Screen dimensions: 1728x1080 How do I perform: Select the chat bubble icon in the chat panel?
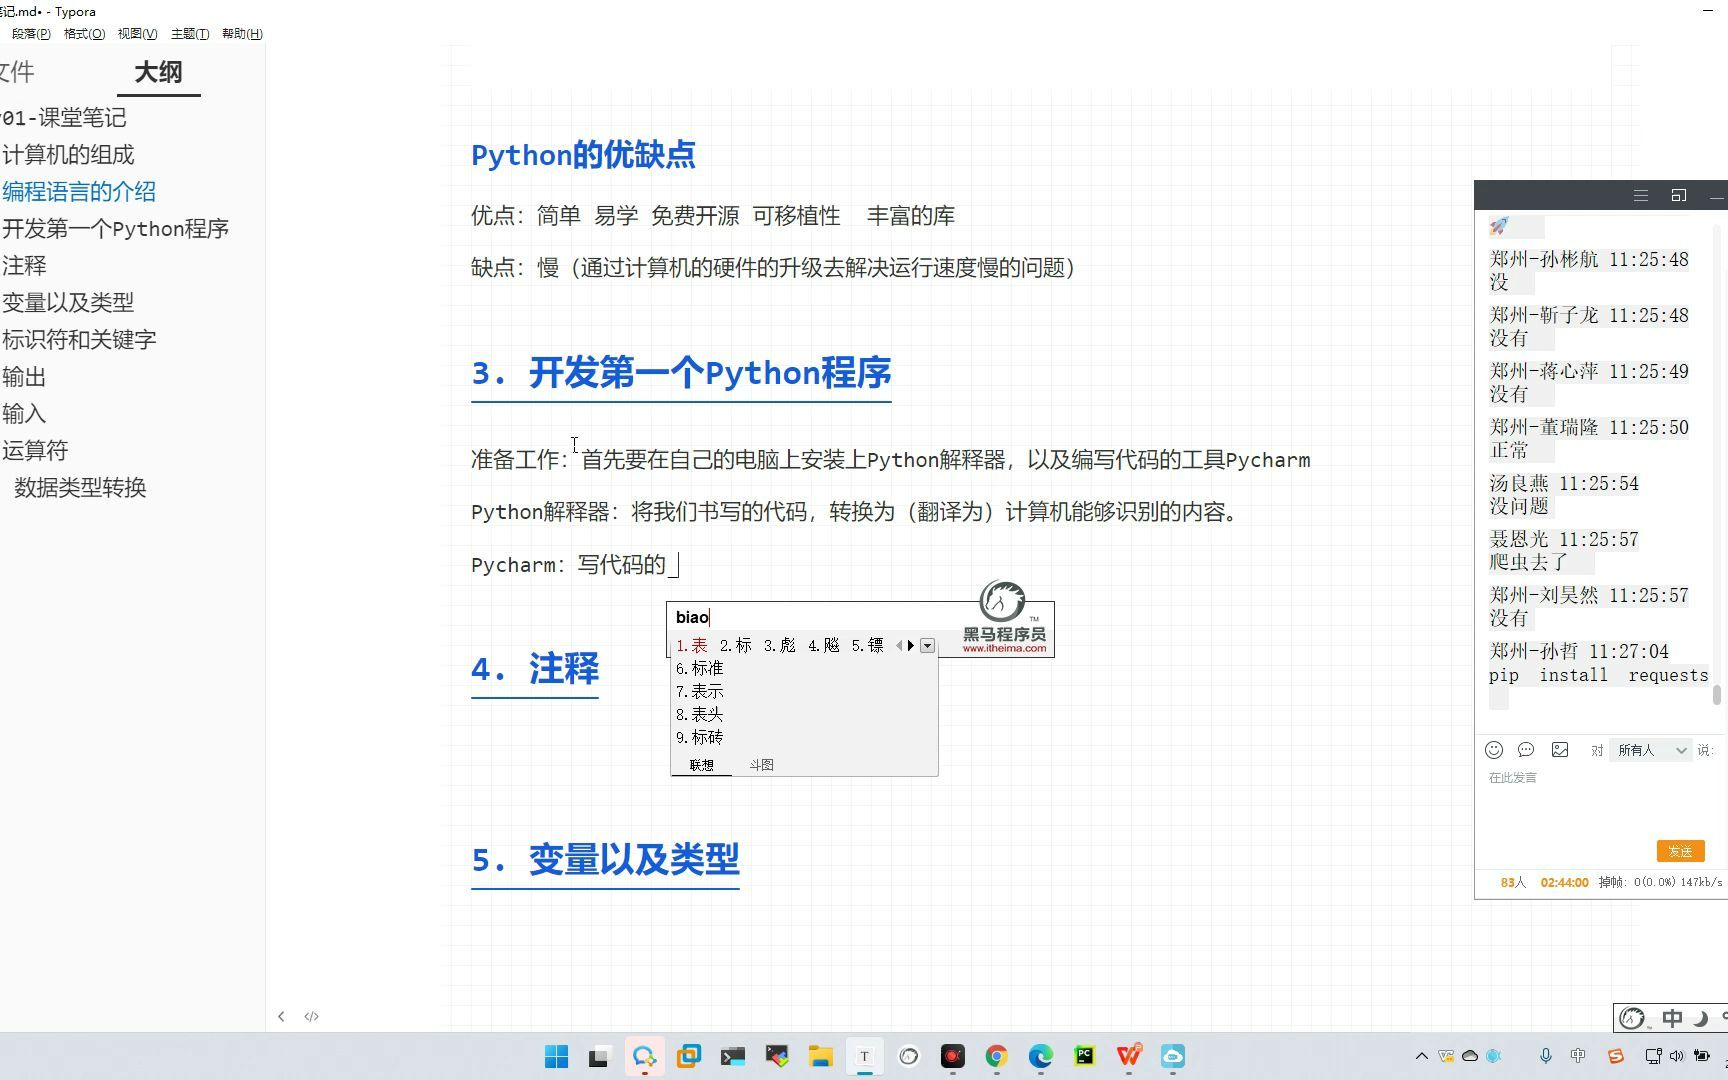1526,752
